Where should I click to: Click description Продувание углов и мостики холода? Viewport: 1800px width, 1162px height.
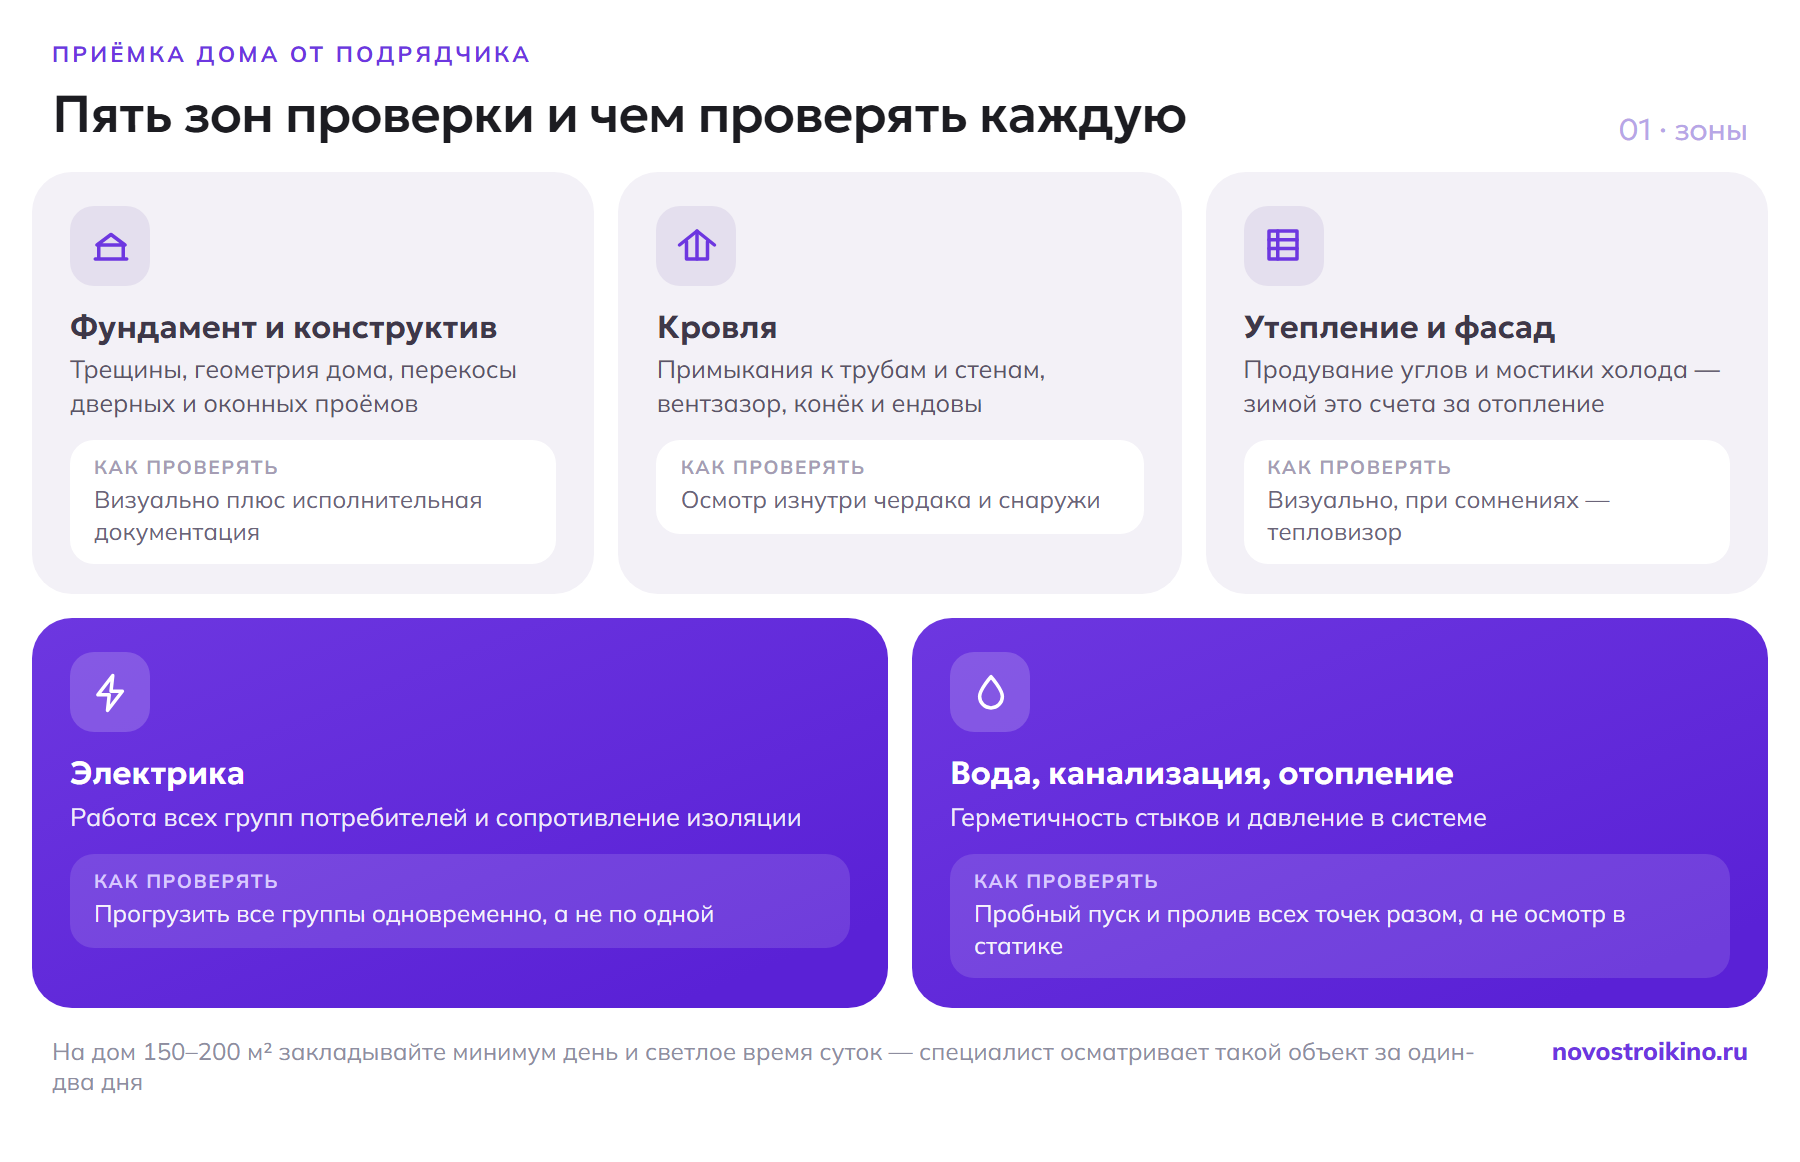click(x=1481, y=387)
